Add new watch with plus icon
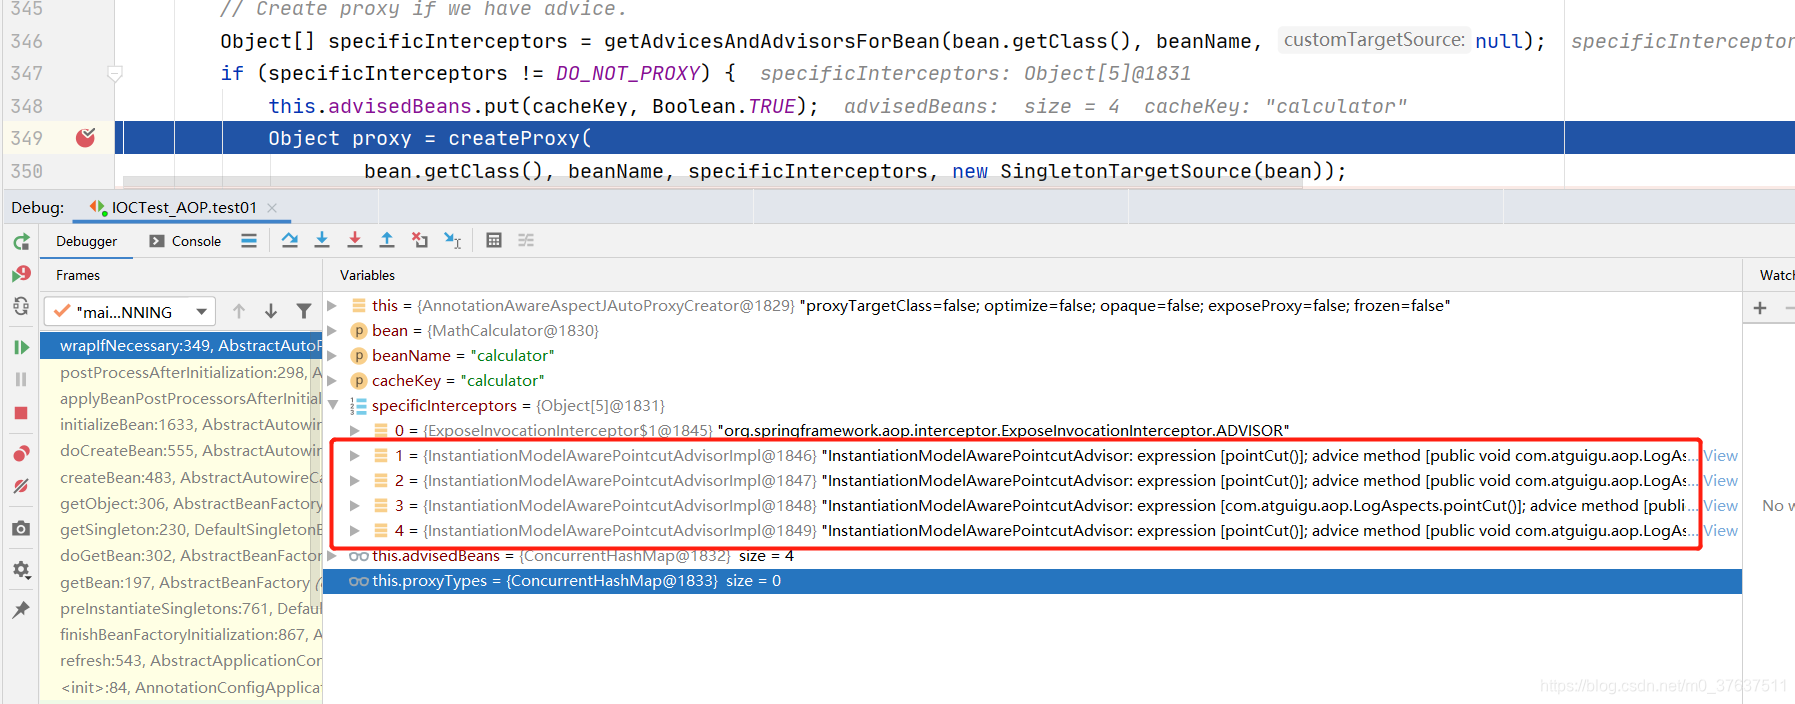The width and height of the screenshot is (1795, 704). (x=1760, y=308)
